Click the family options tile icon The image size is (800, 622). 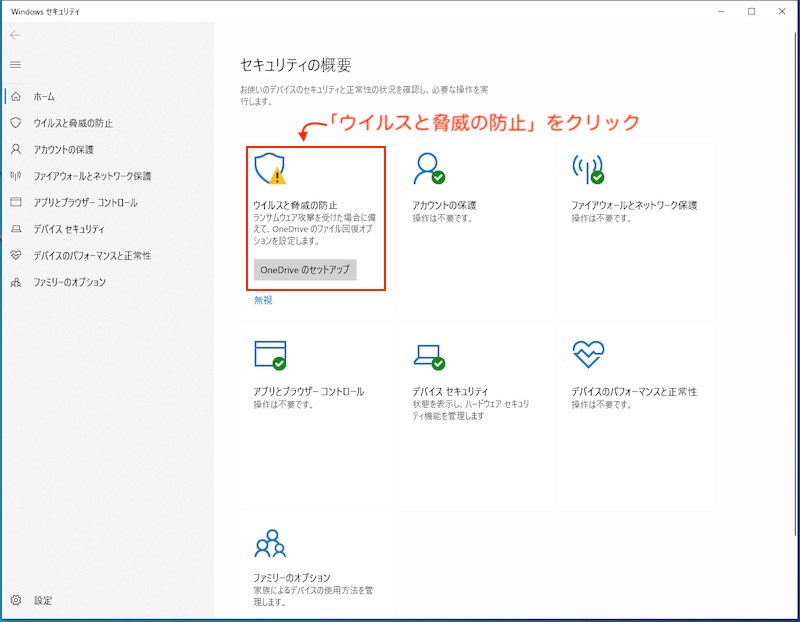270,543
